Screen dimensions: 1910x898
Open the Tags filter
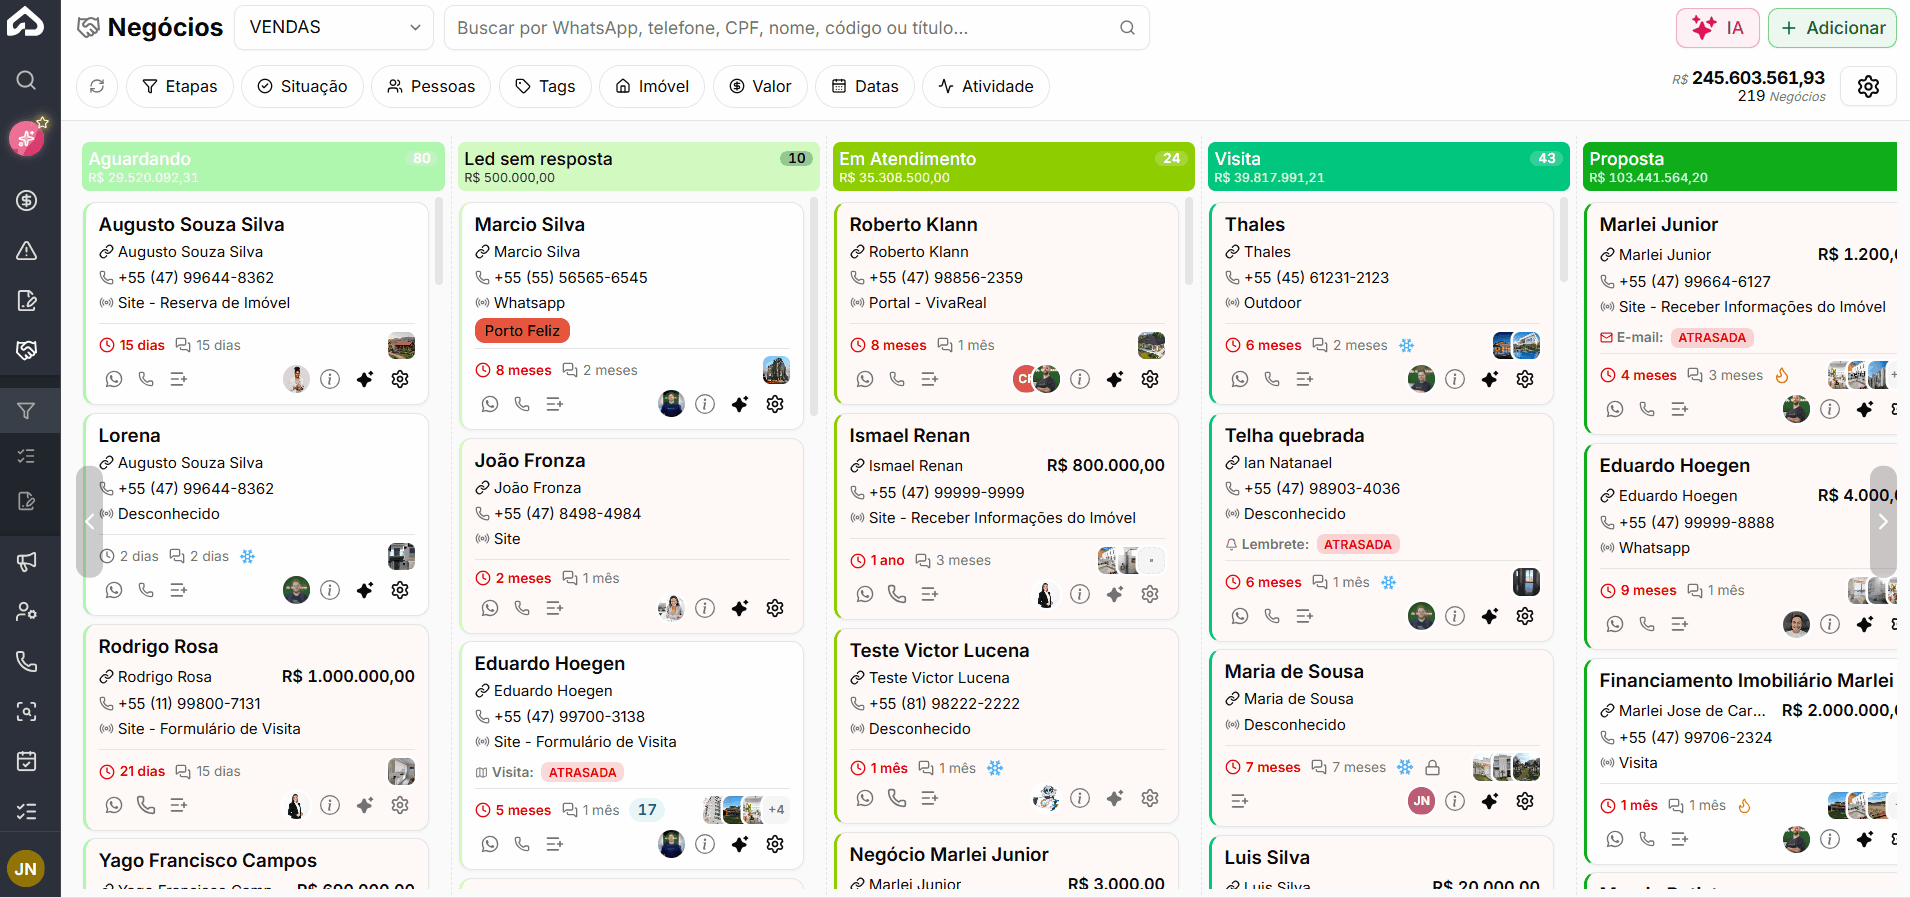pos(545,86)
